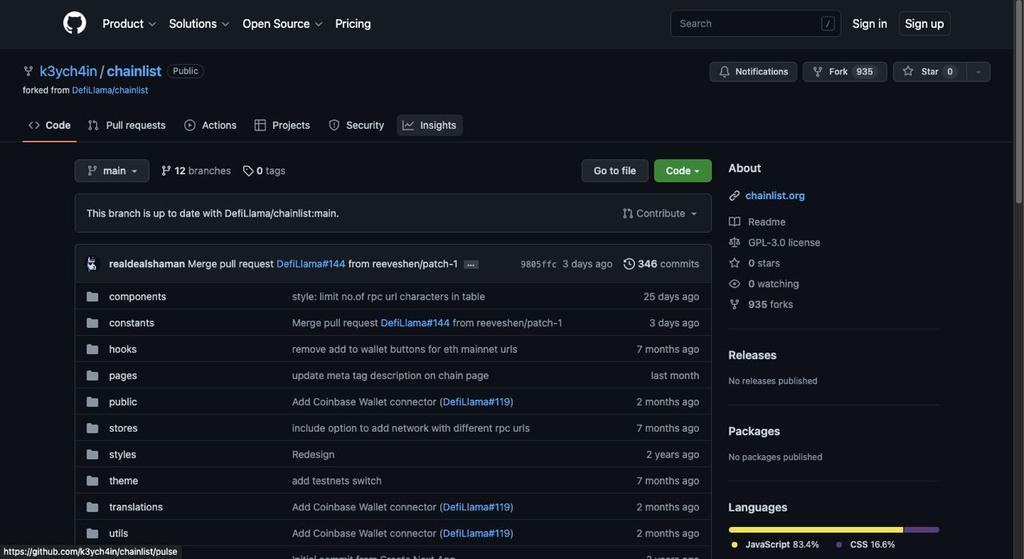Viewport: 1024px width, 559px height.
Task: Click the folder icon for translations
Action: (93, 507)
